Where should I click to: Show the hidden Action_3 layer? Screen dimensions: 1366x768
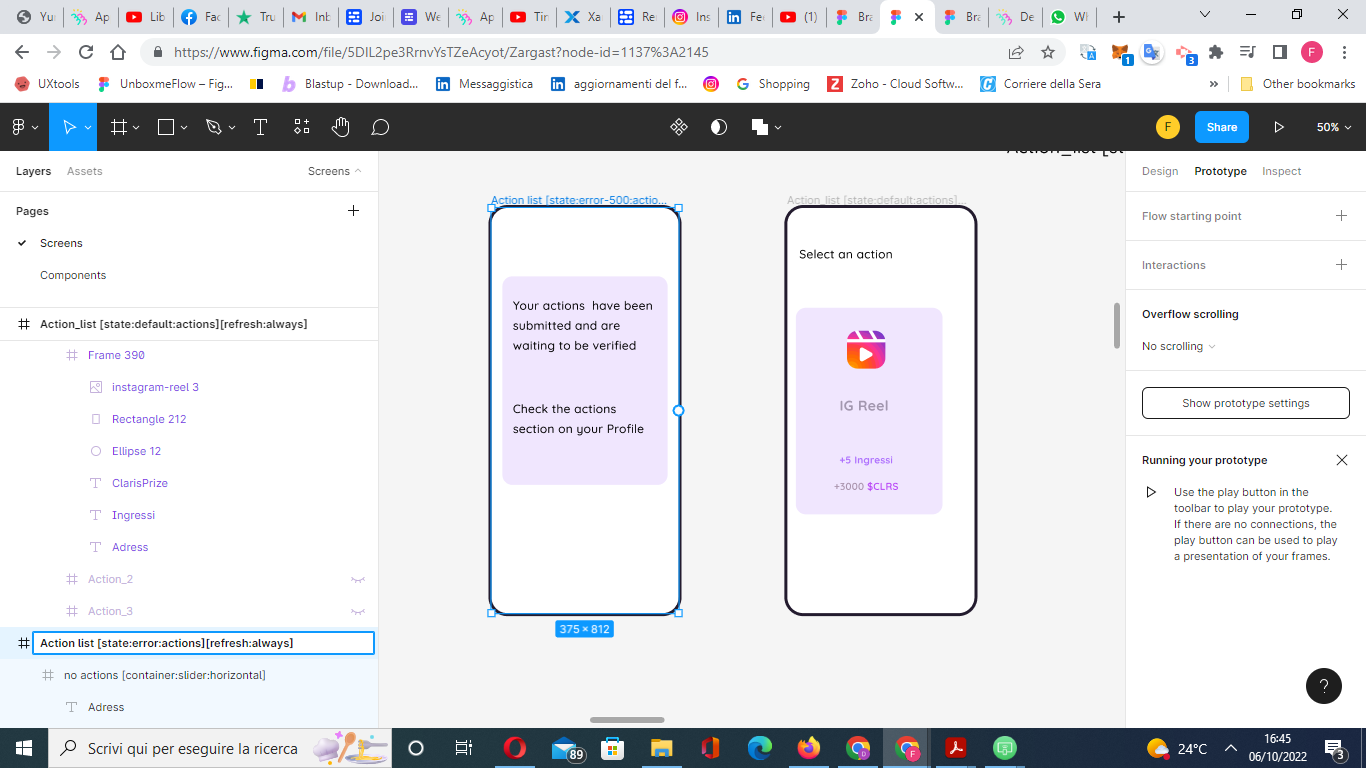[x=357, y=611]
